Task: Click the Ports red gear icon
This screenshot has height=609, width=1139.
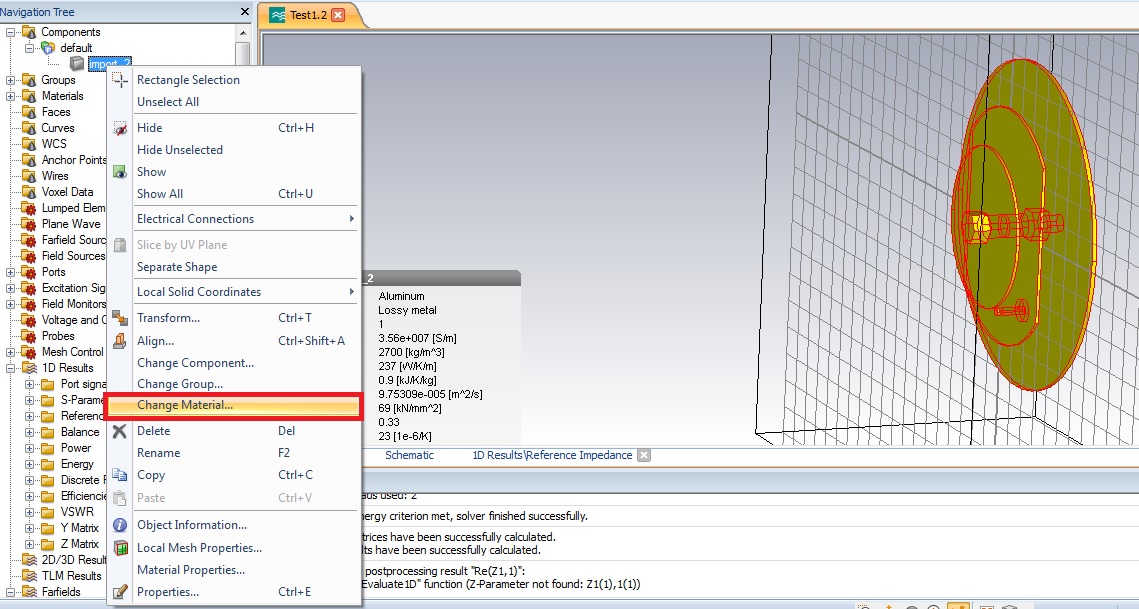Action: click(29, 272)
